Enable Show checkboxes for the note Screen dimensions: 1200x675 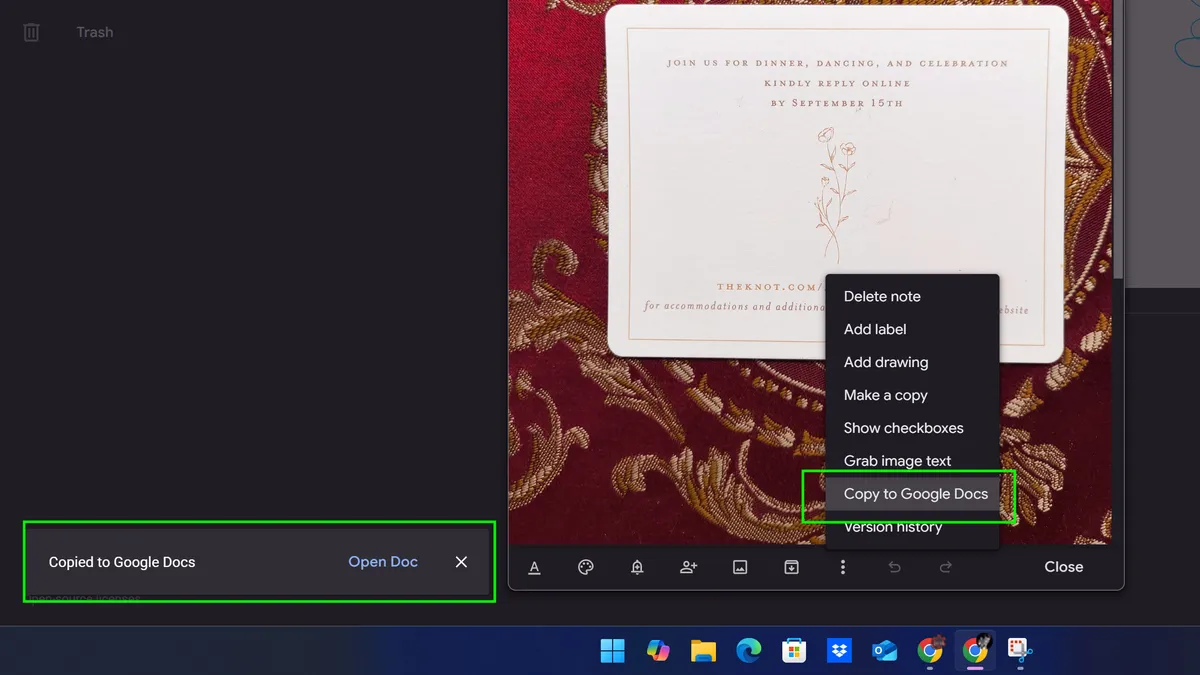pyautogui.click(x=903, y=427)
